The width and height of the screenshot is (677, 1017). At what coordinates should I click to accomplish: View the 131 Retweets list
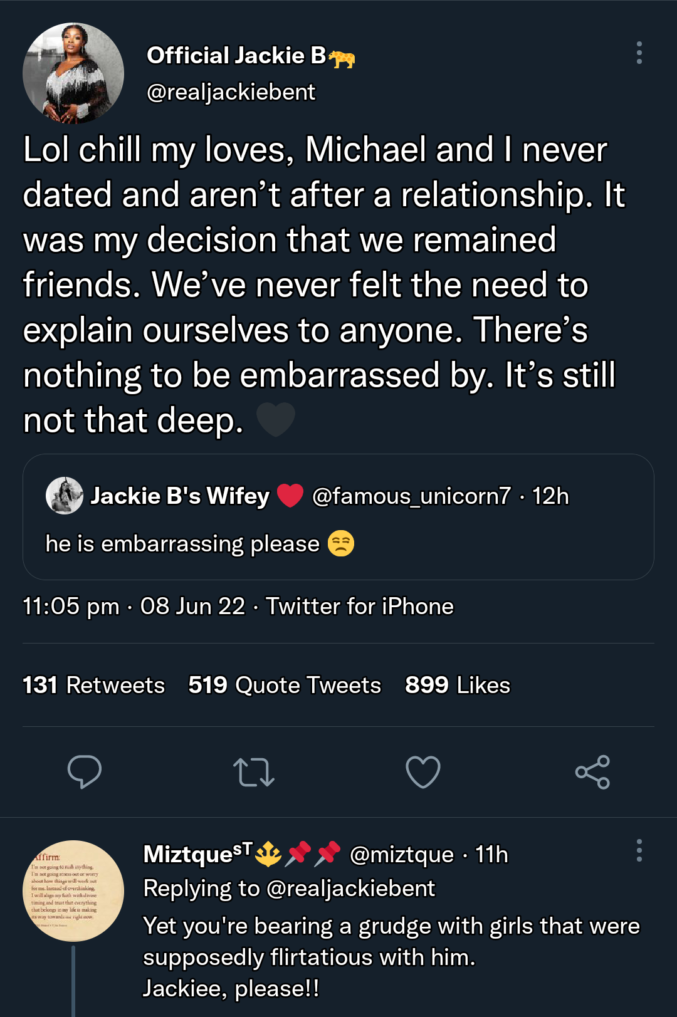pos(93,685)
